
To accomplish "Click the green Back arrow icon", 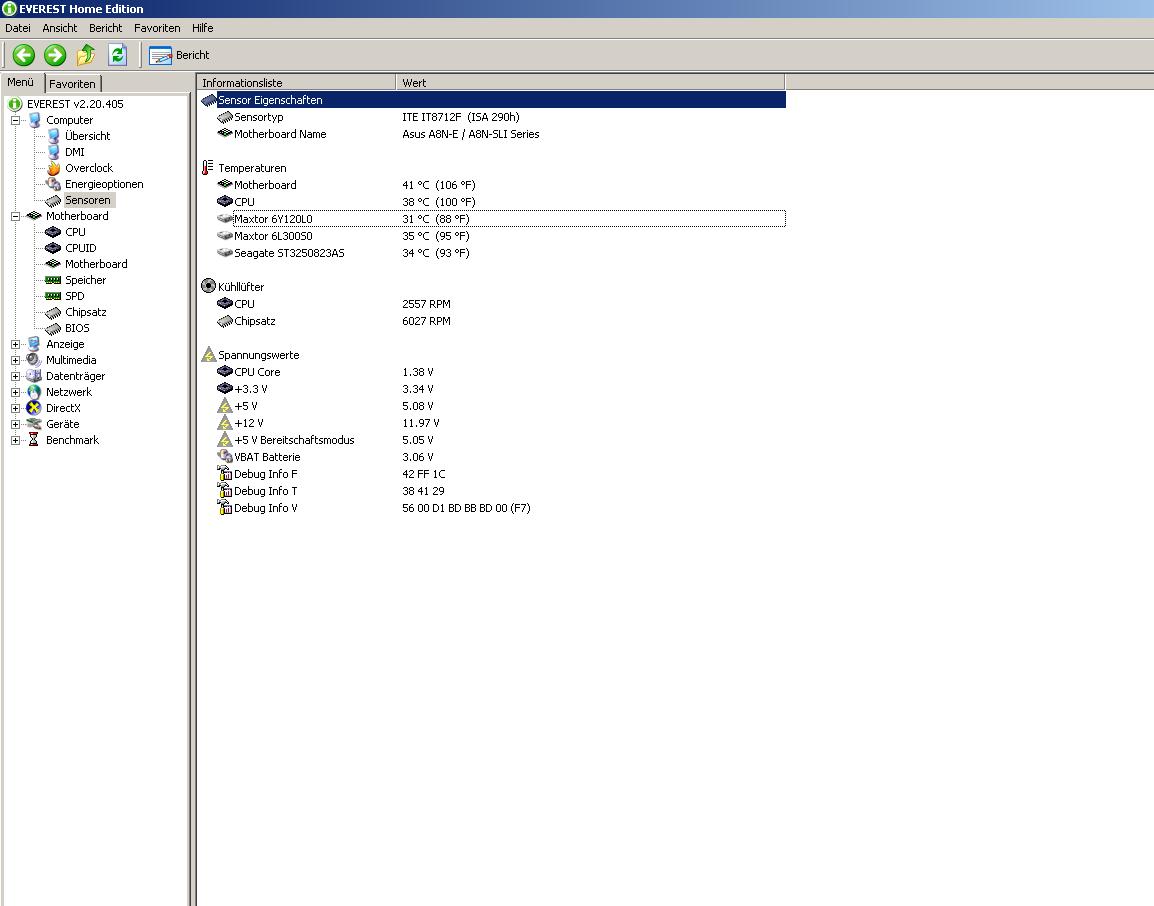I will coord(24,55).
